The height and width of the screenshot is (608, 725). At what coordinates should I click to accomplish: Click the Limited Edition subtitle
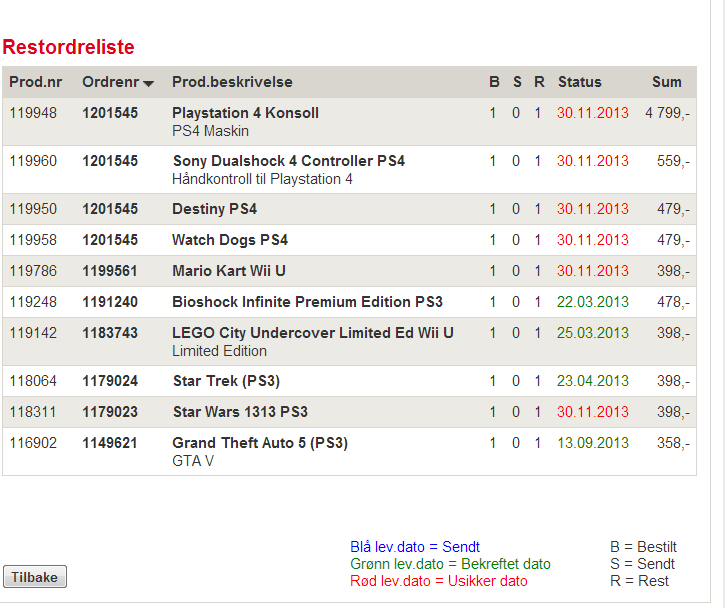[x=219, y=351]
